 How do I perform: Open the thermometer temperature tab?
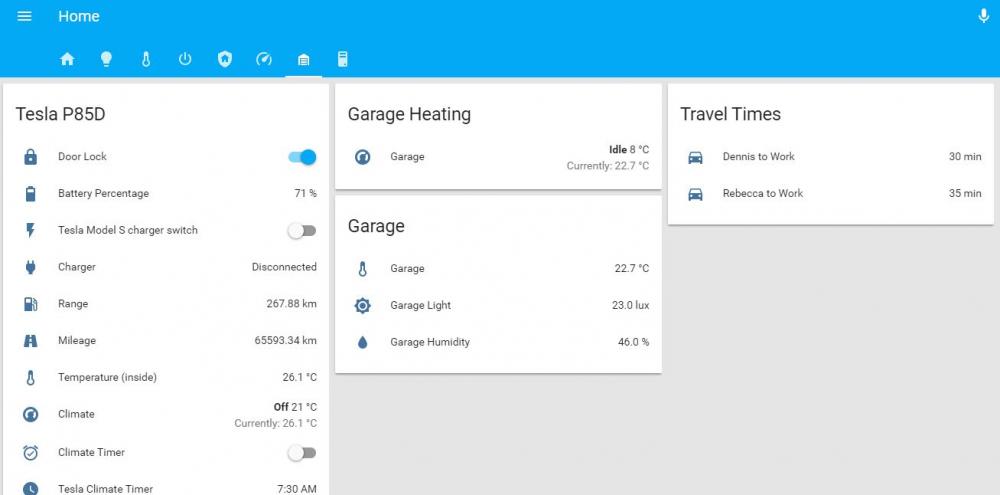(146, 59)
